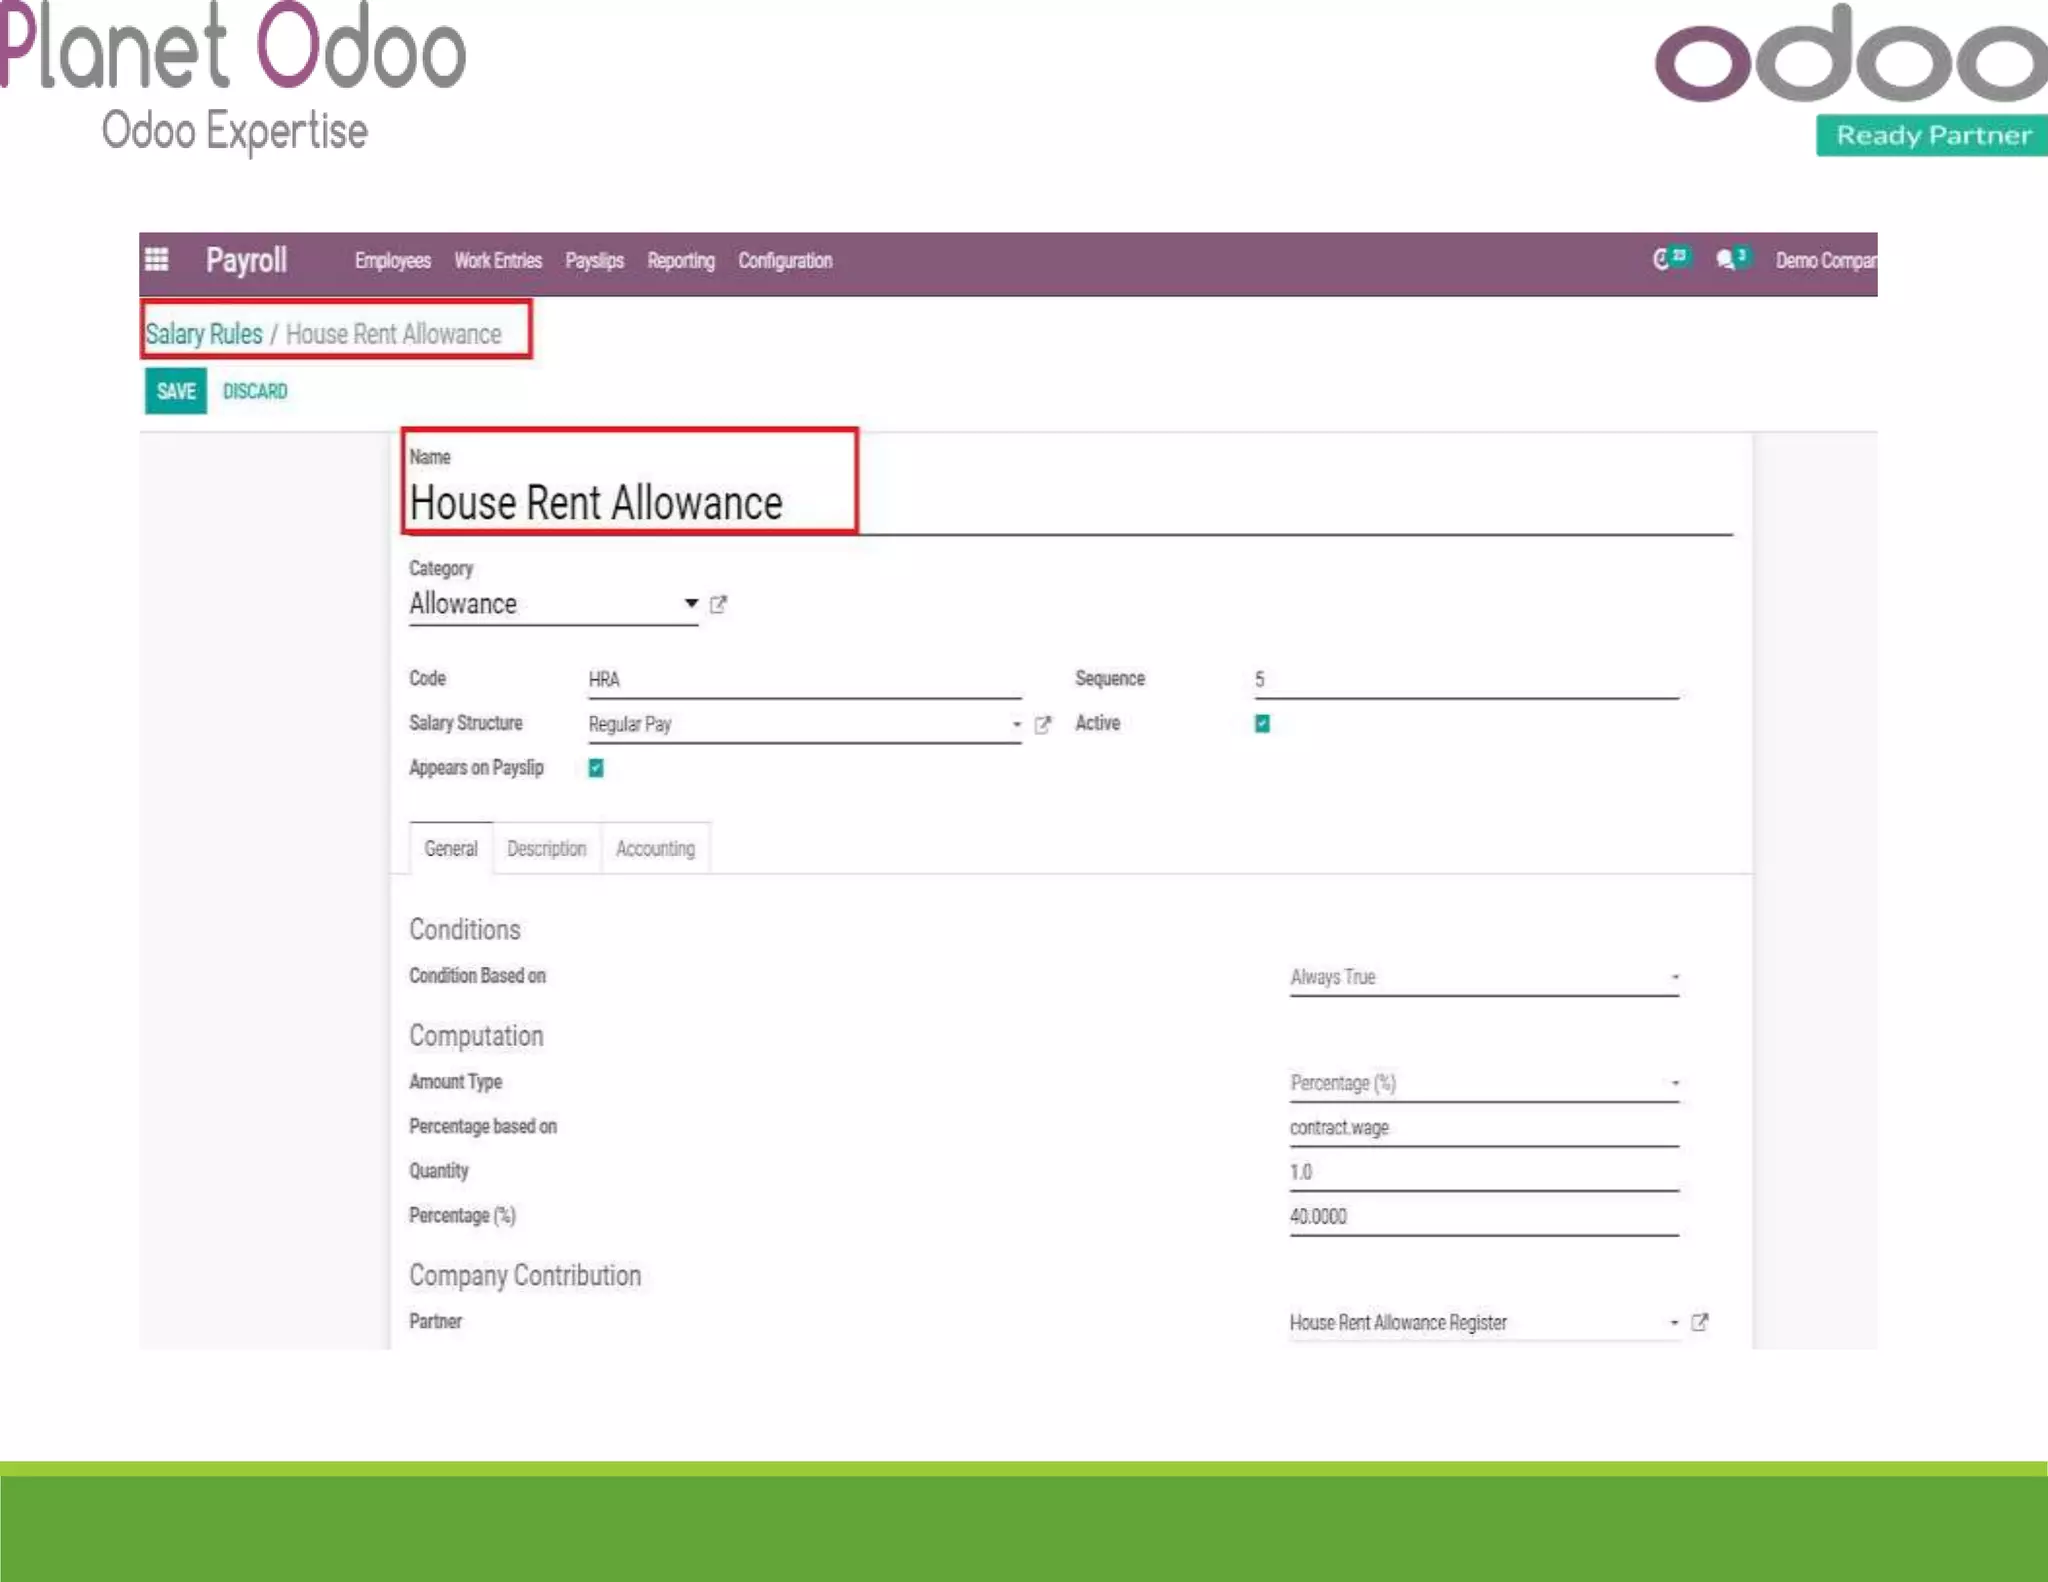Screen dimensions: 2048x1582
Task: Open external link icon next to Category
Action: 718,604
